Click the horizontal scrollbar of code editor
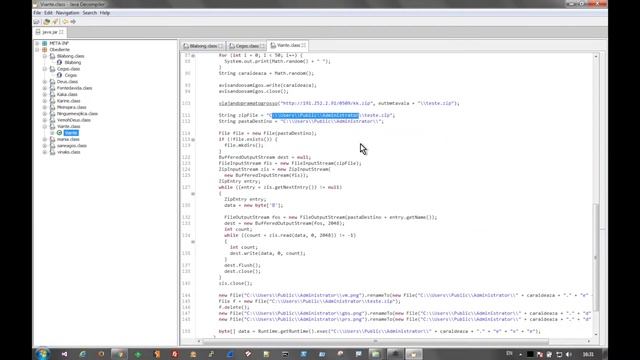The height and width of the screenshot is (360, 640). (x=376, y=341)
